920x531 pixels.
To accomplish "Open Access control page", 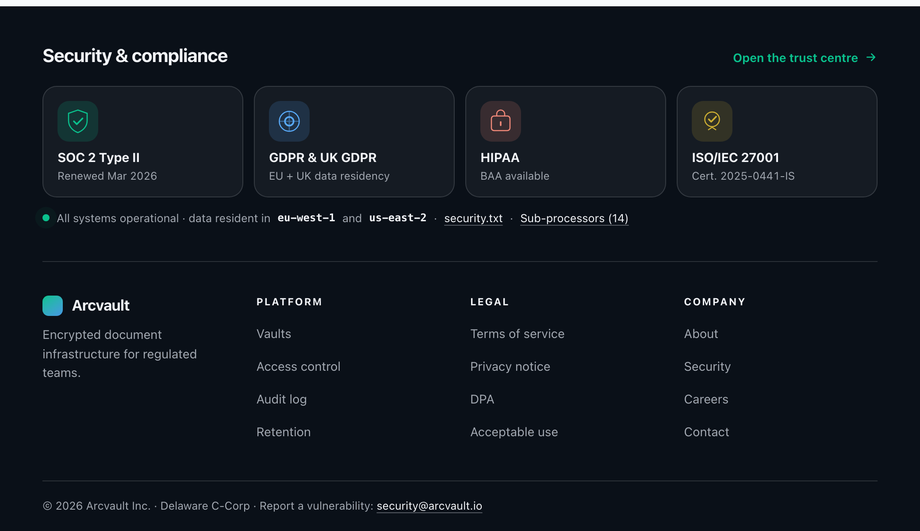I will tap(298, 366).
